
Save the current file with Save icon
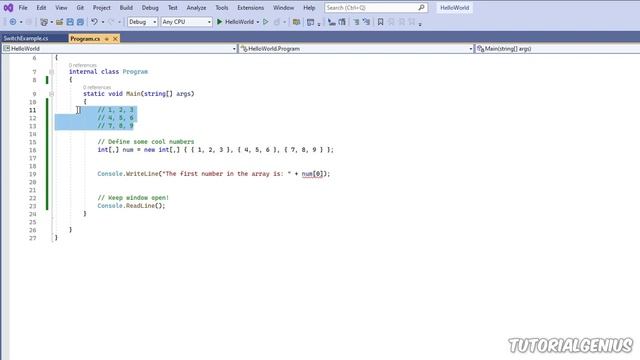click(x=70, y=22)
